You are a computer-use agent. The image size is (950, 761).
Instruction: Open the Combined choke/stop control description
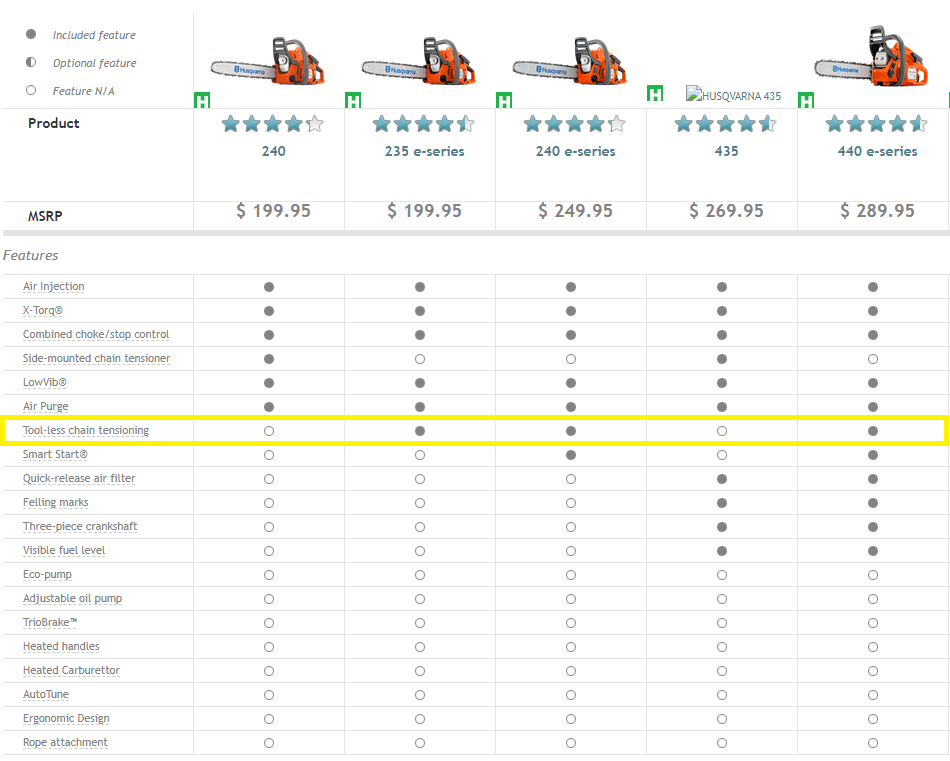[96, 334]
